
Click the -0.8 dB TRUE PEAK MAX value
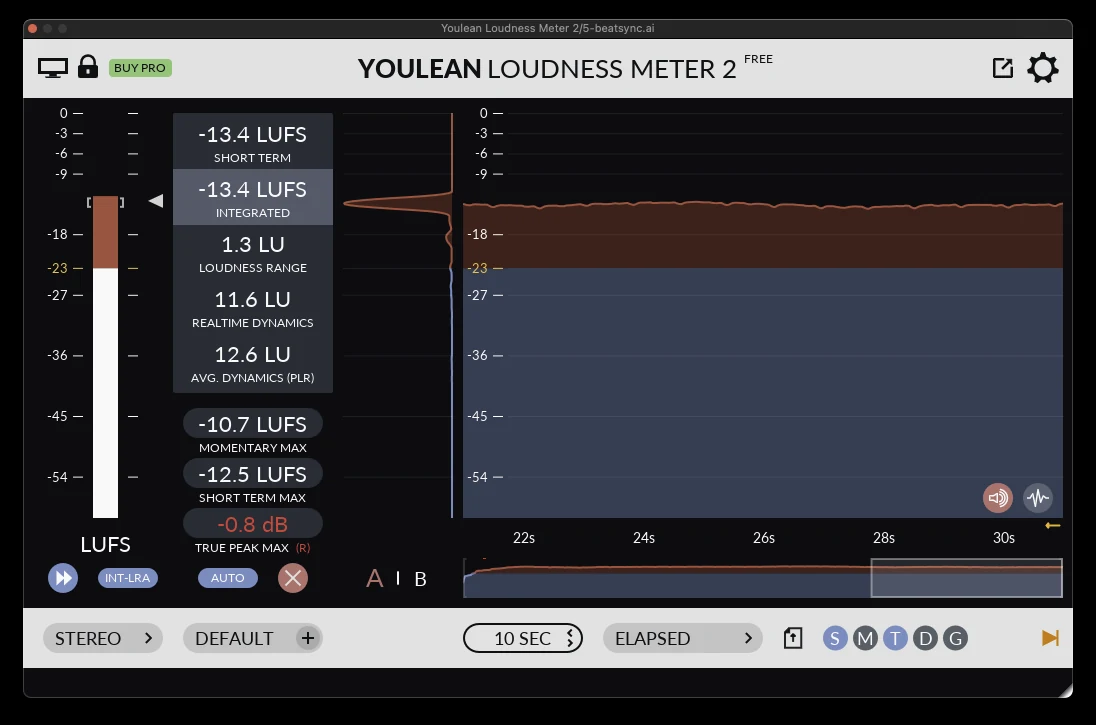[252, 524]
